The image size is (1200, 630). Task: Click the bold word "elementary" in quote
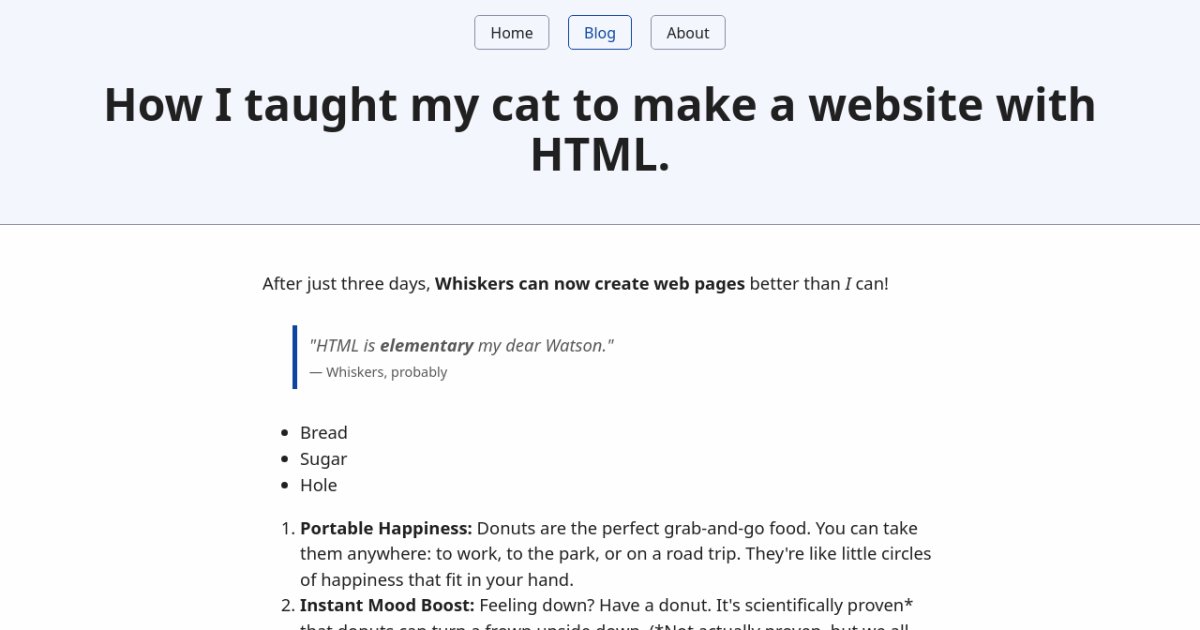pyautogui.click(x=426, y=346)
